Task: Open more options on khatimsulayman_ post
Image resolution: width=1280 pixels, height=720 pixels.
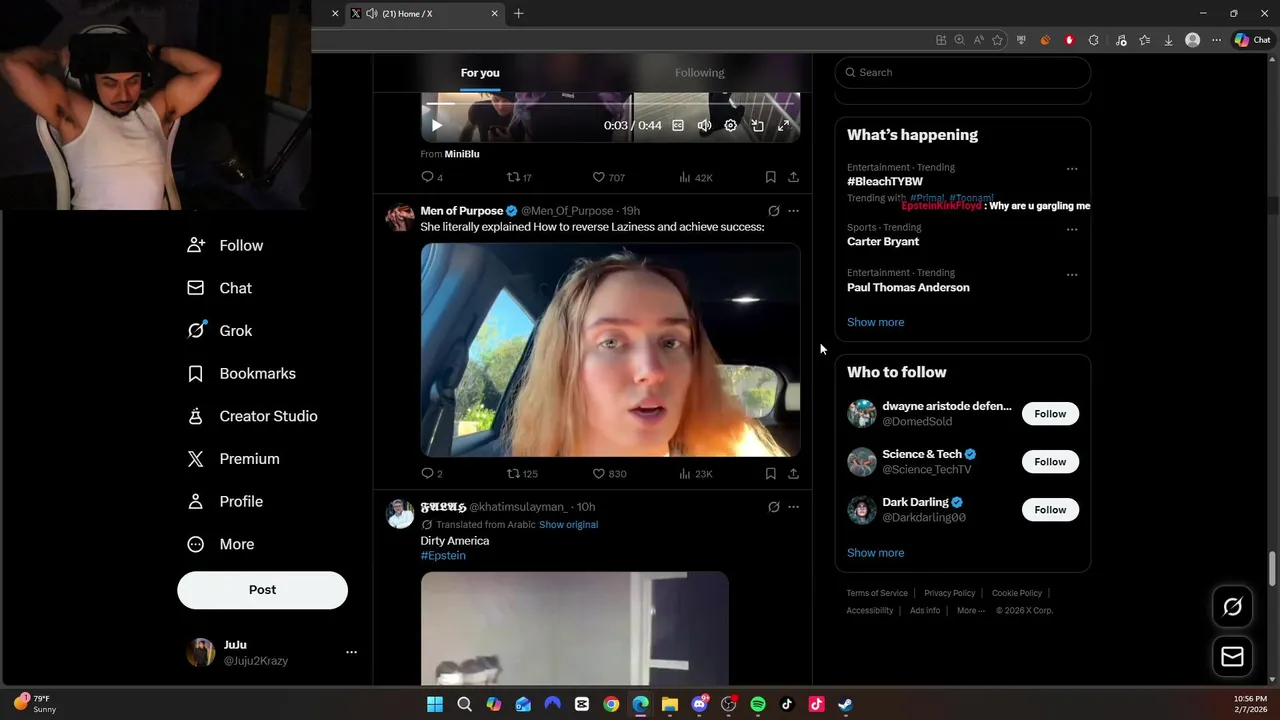Action: (x=794, y=507)
